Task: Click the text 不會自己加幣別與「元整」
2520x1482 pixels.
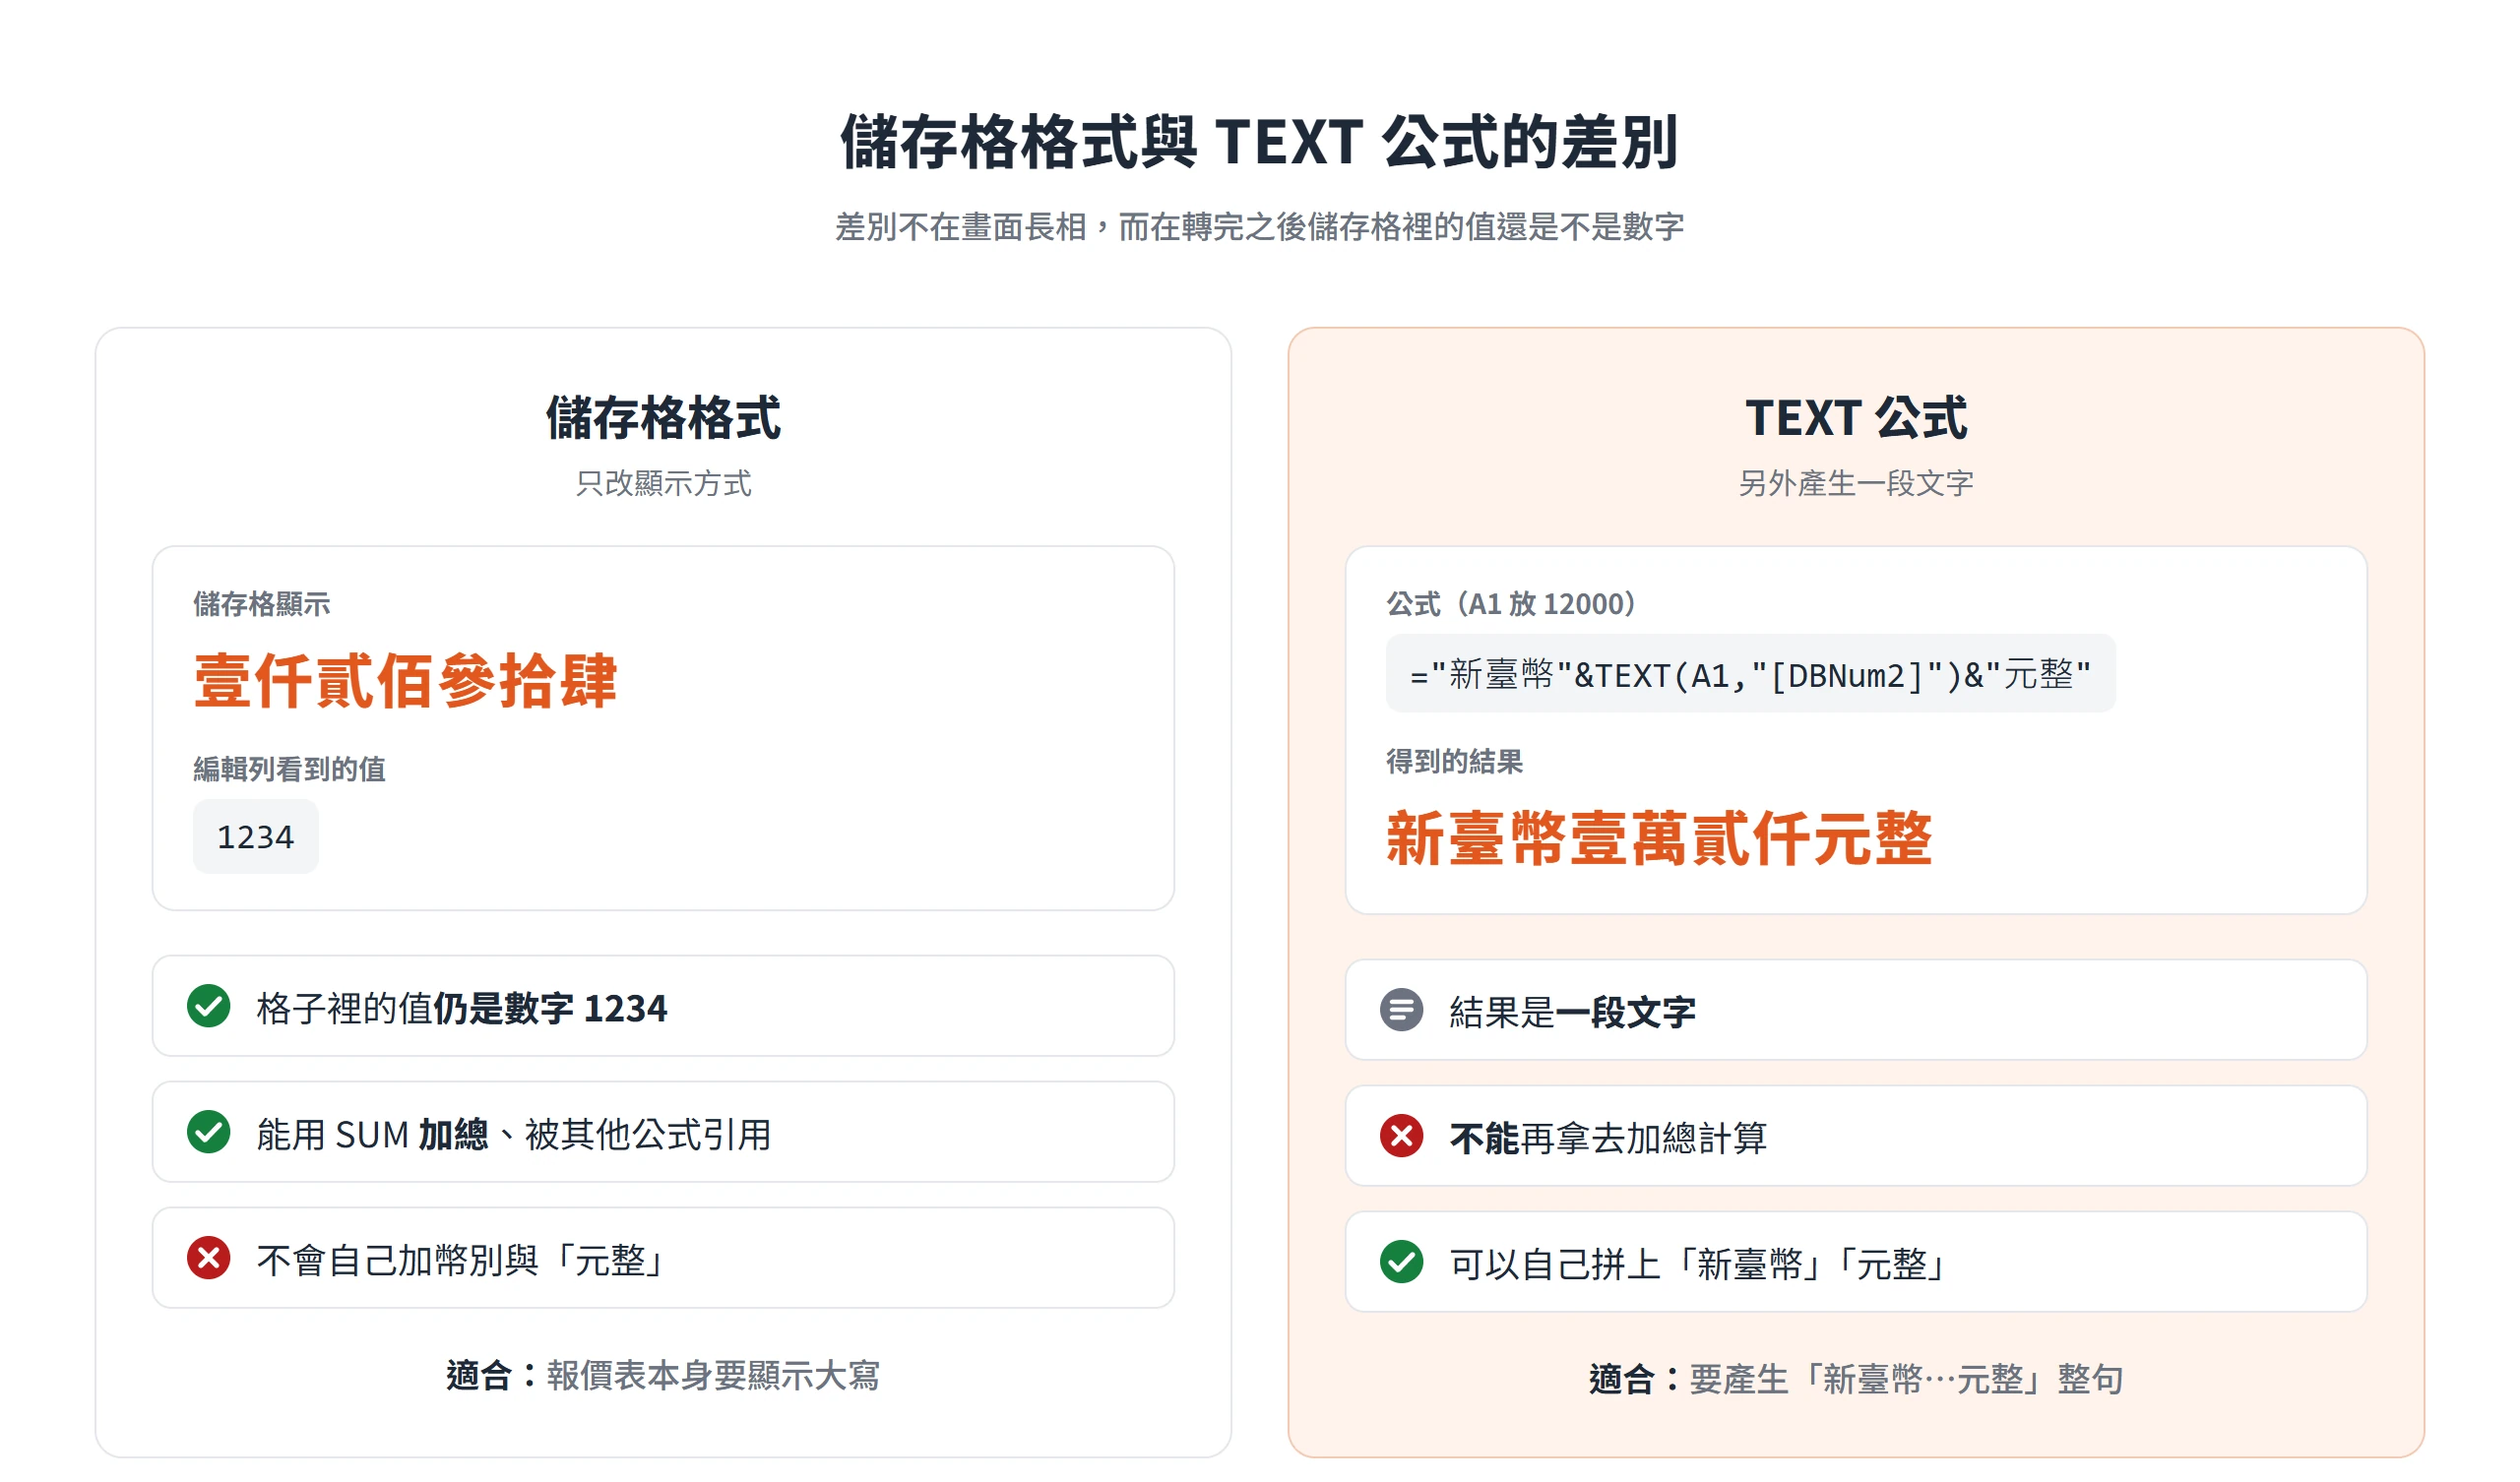Action: click(x=461, y=1260)
